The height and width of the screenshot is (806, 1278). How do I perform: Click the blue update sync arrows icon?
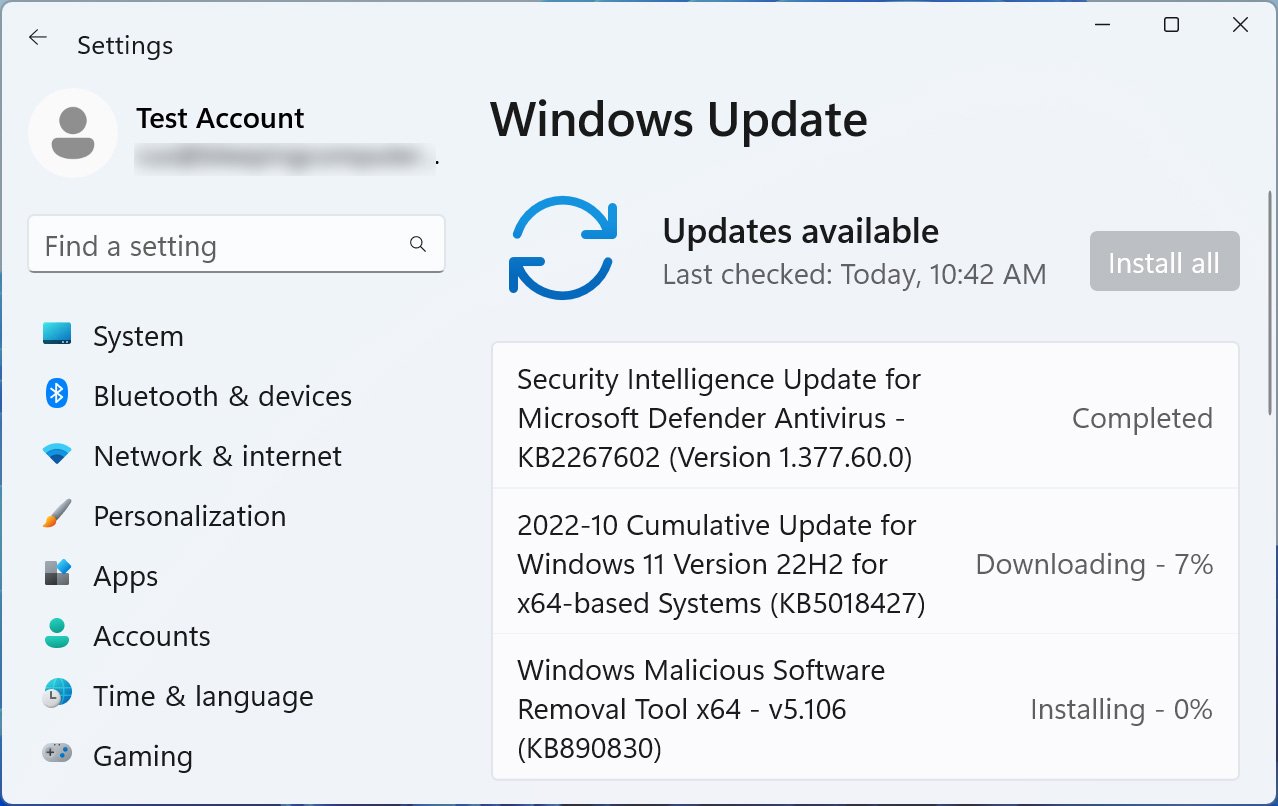[563, 247]
